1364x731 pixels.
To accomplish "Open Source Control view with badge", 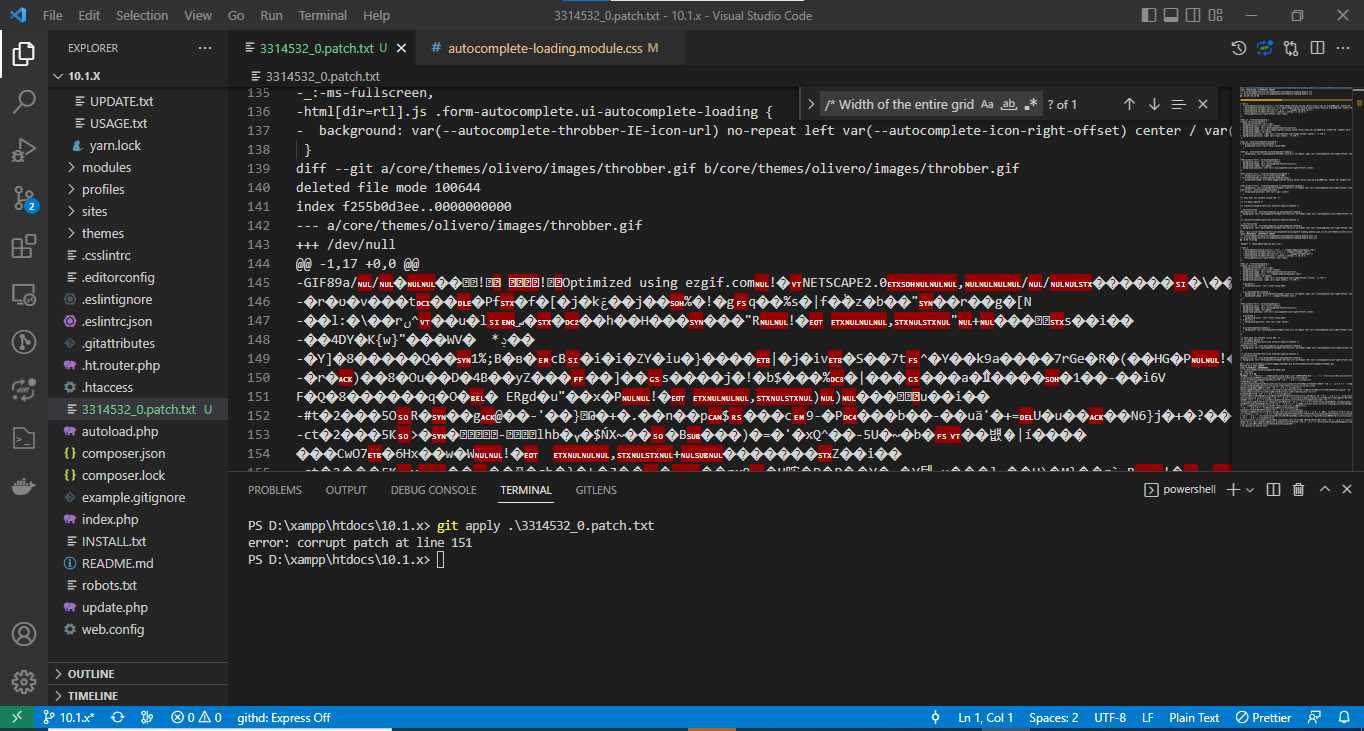I will pyautogui.click(x=24, y=198).
